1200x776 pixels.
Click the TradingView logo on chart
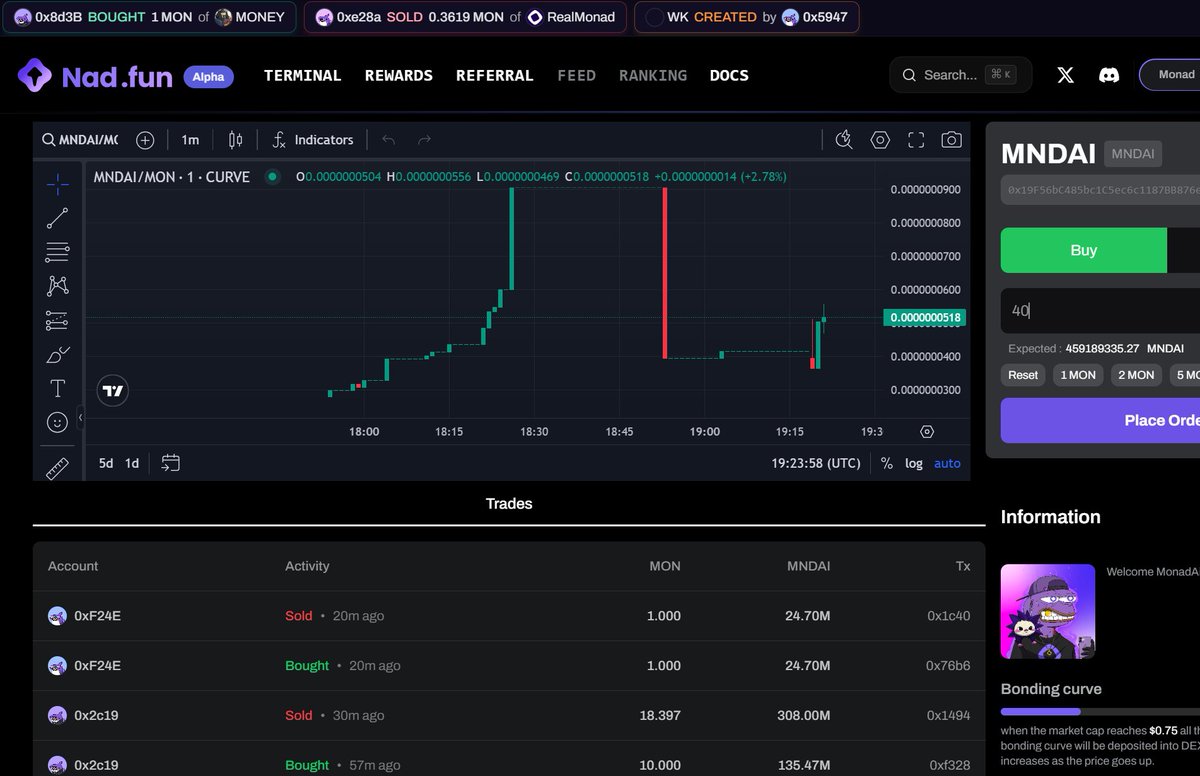pos(113,391)
